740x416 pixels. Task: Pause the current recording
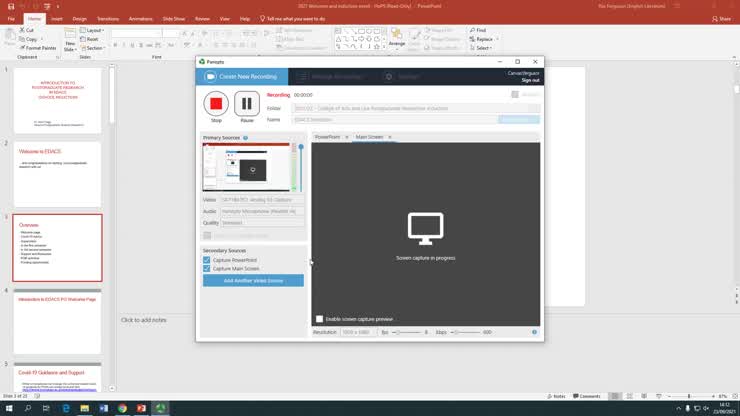[x=246, y=104]
